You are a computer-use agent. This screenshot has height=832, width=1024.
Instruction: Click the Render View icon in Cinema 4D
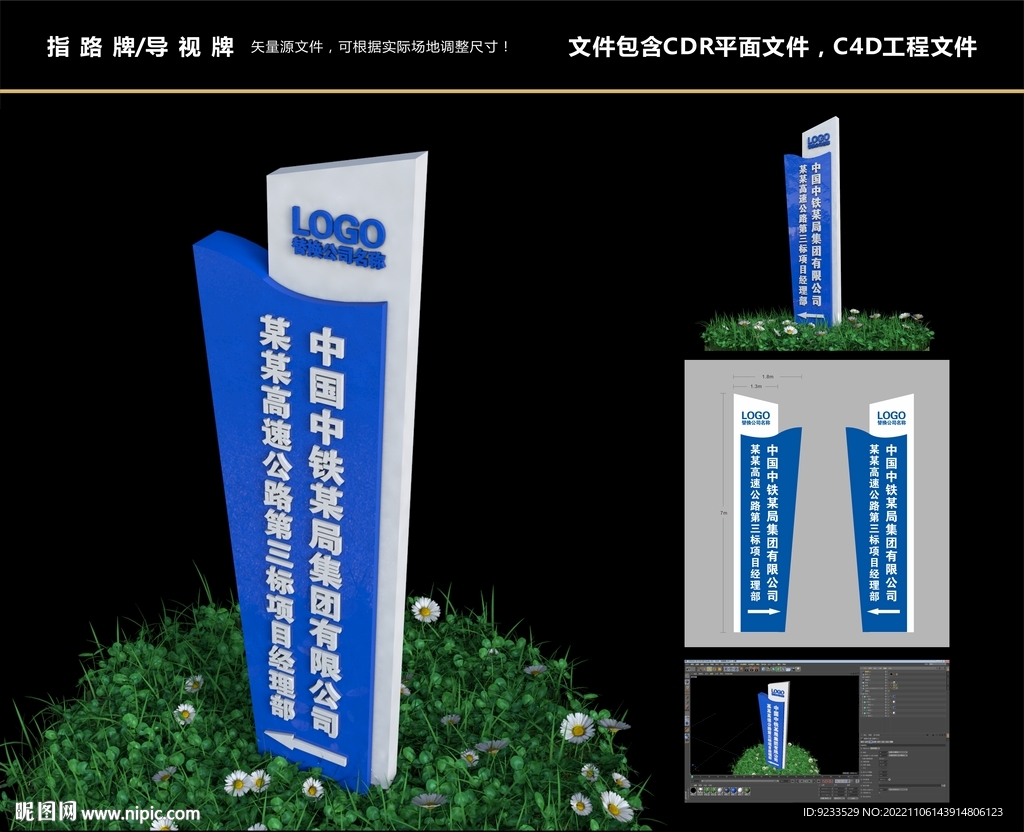click(x=746, y=669)
